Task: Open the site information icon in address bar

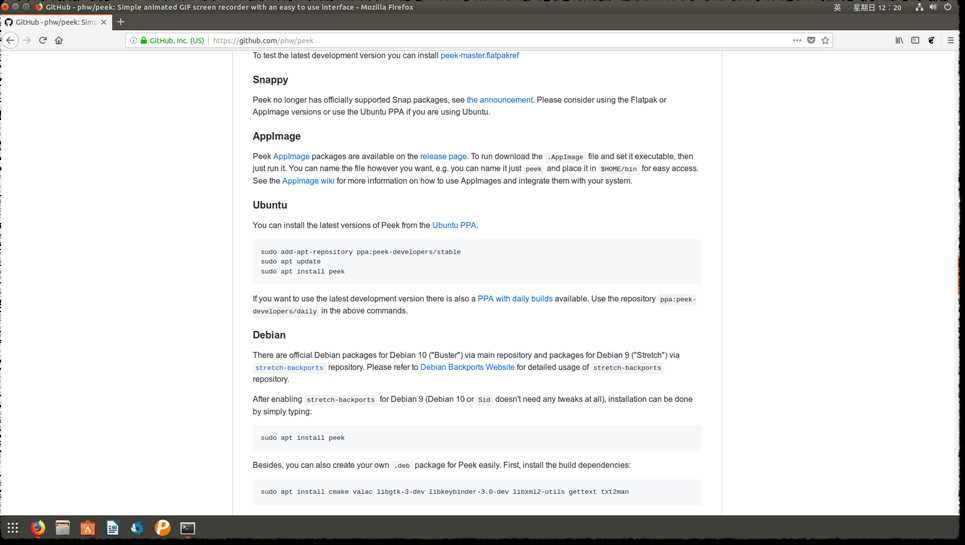Action: click(133, 40)
